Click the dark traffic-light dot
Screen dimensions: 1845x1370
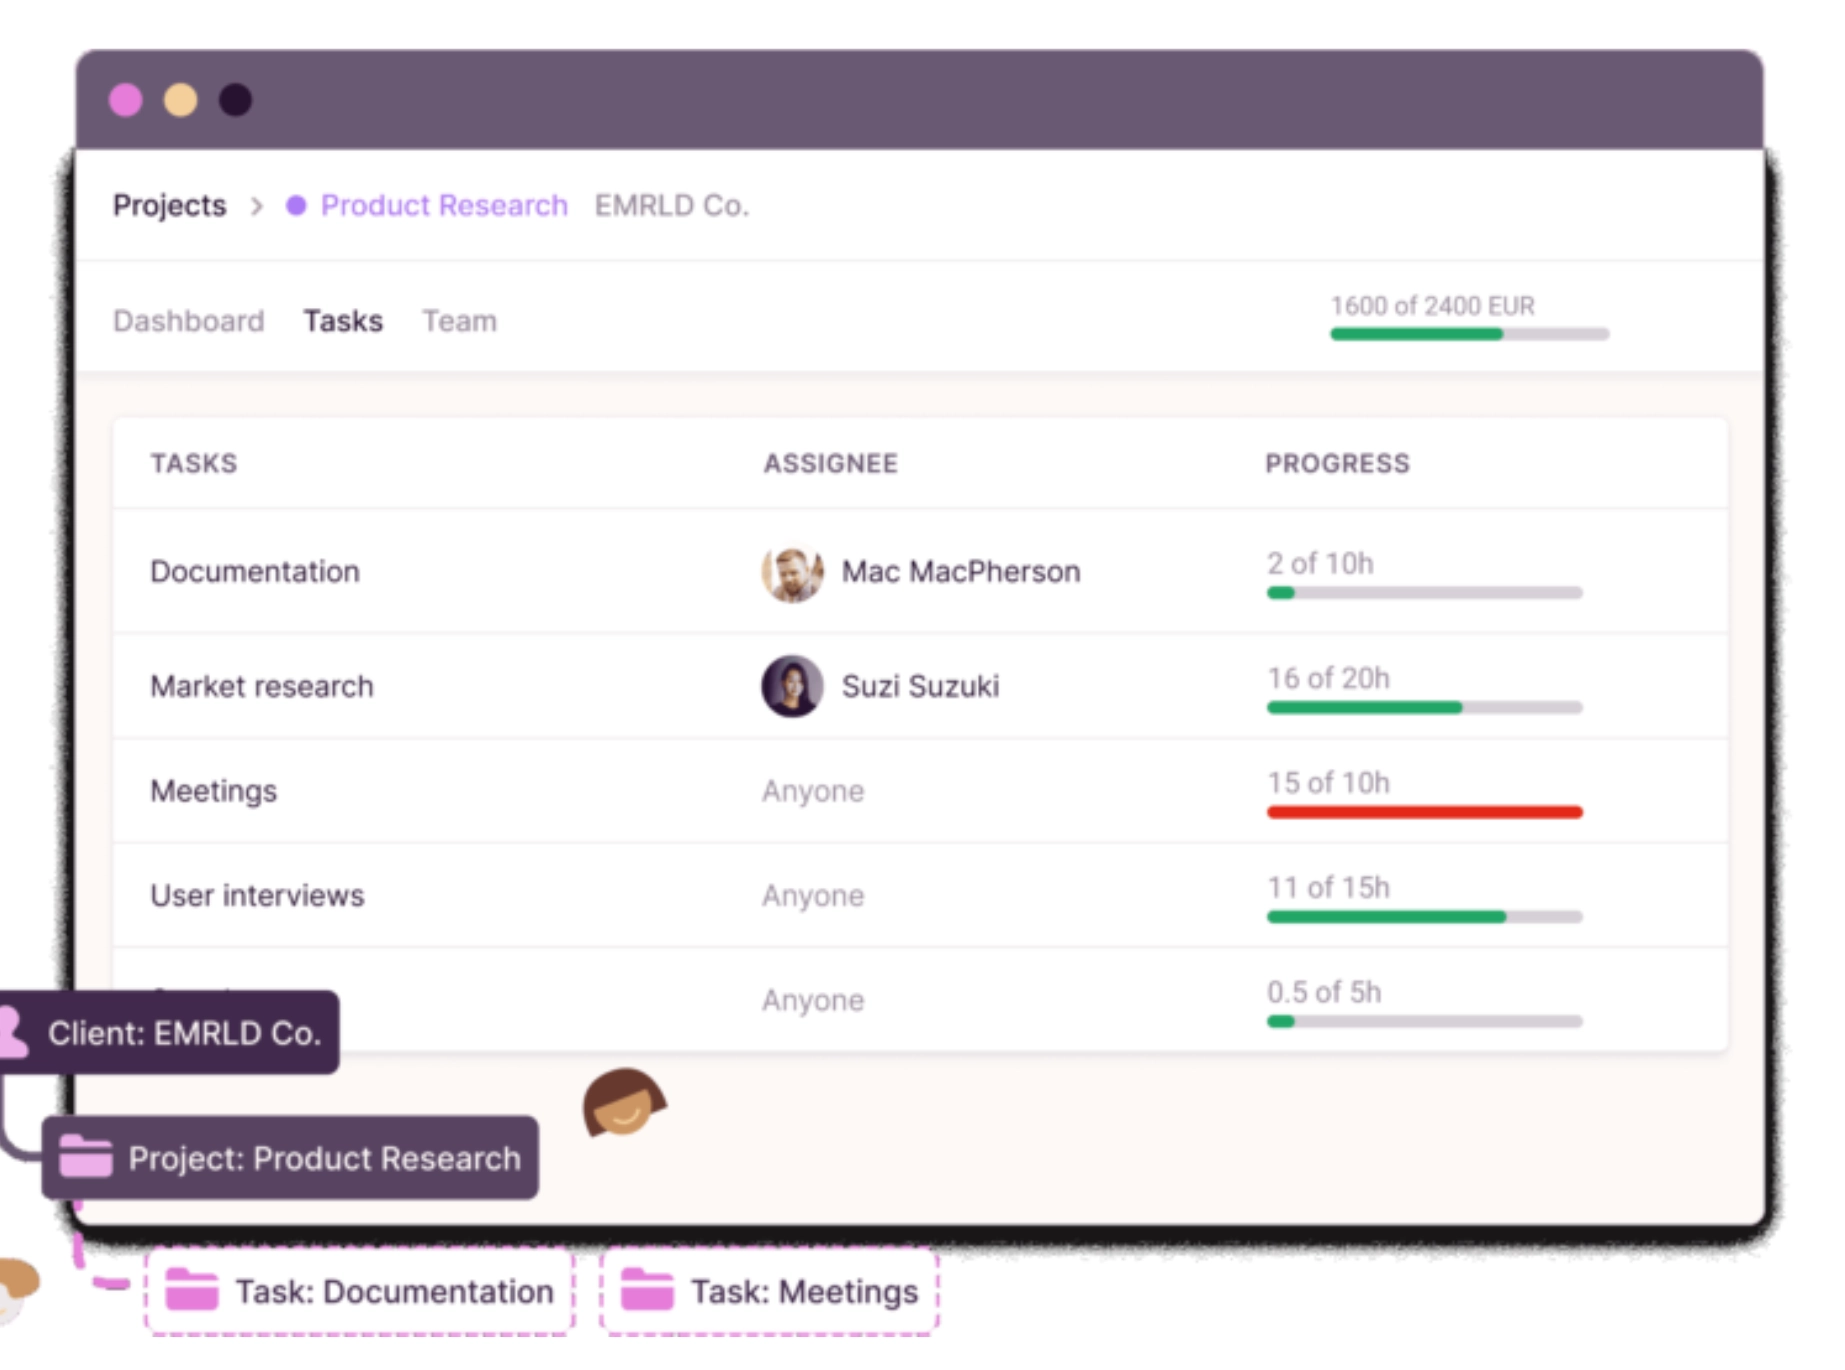pyautogui.click(x=234, y=100)
